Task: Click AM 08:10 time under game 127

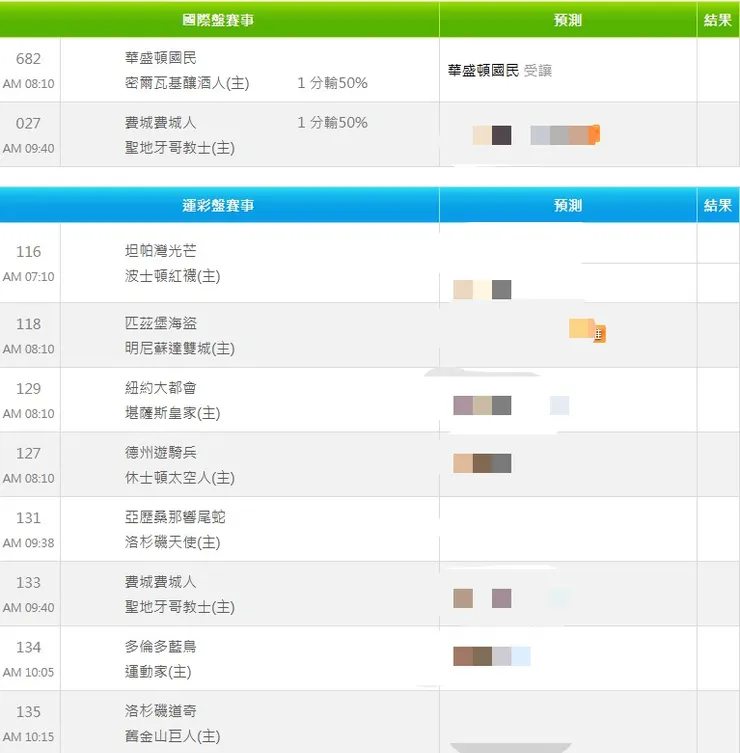Action: pos(28,478)
